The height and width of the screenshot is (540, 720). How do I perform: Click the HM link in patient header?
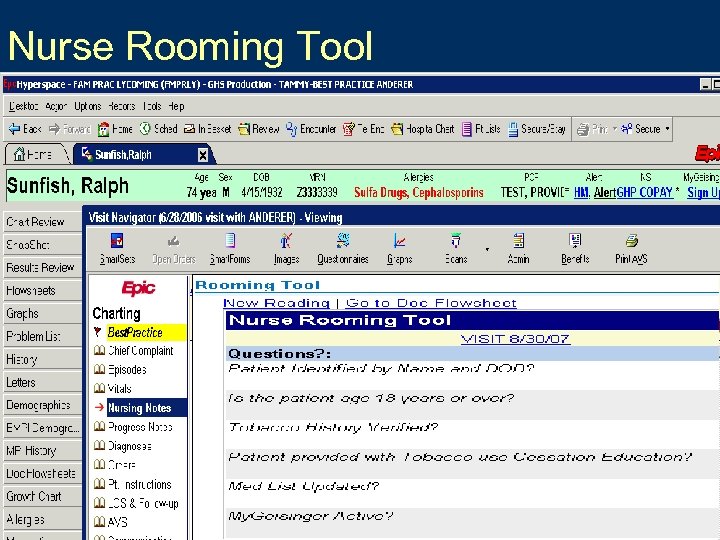pos(581,192)
